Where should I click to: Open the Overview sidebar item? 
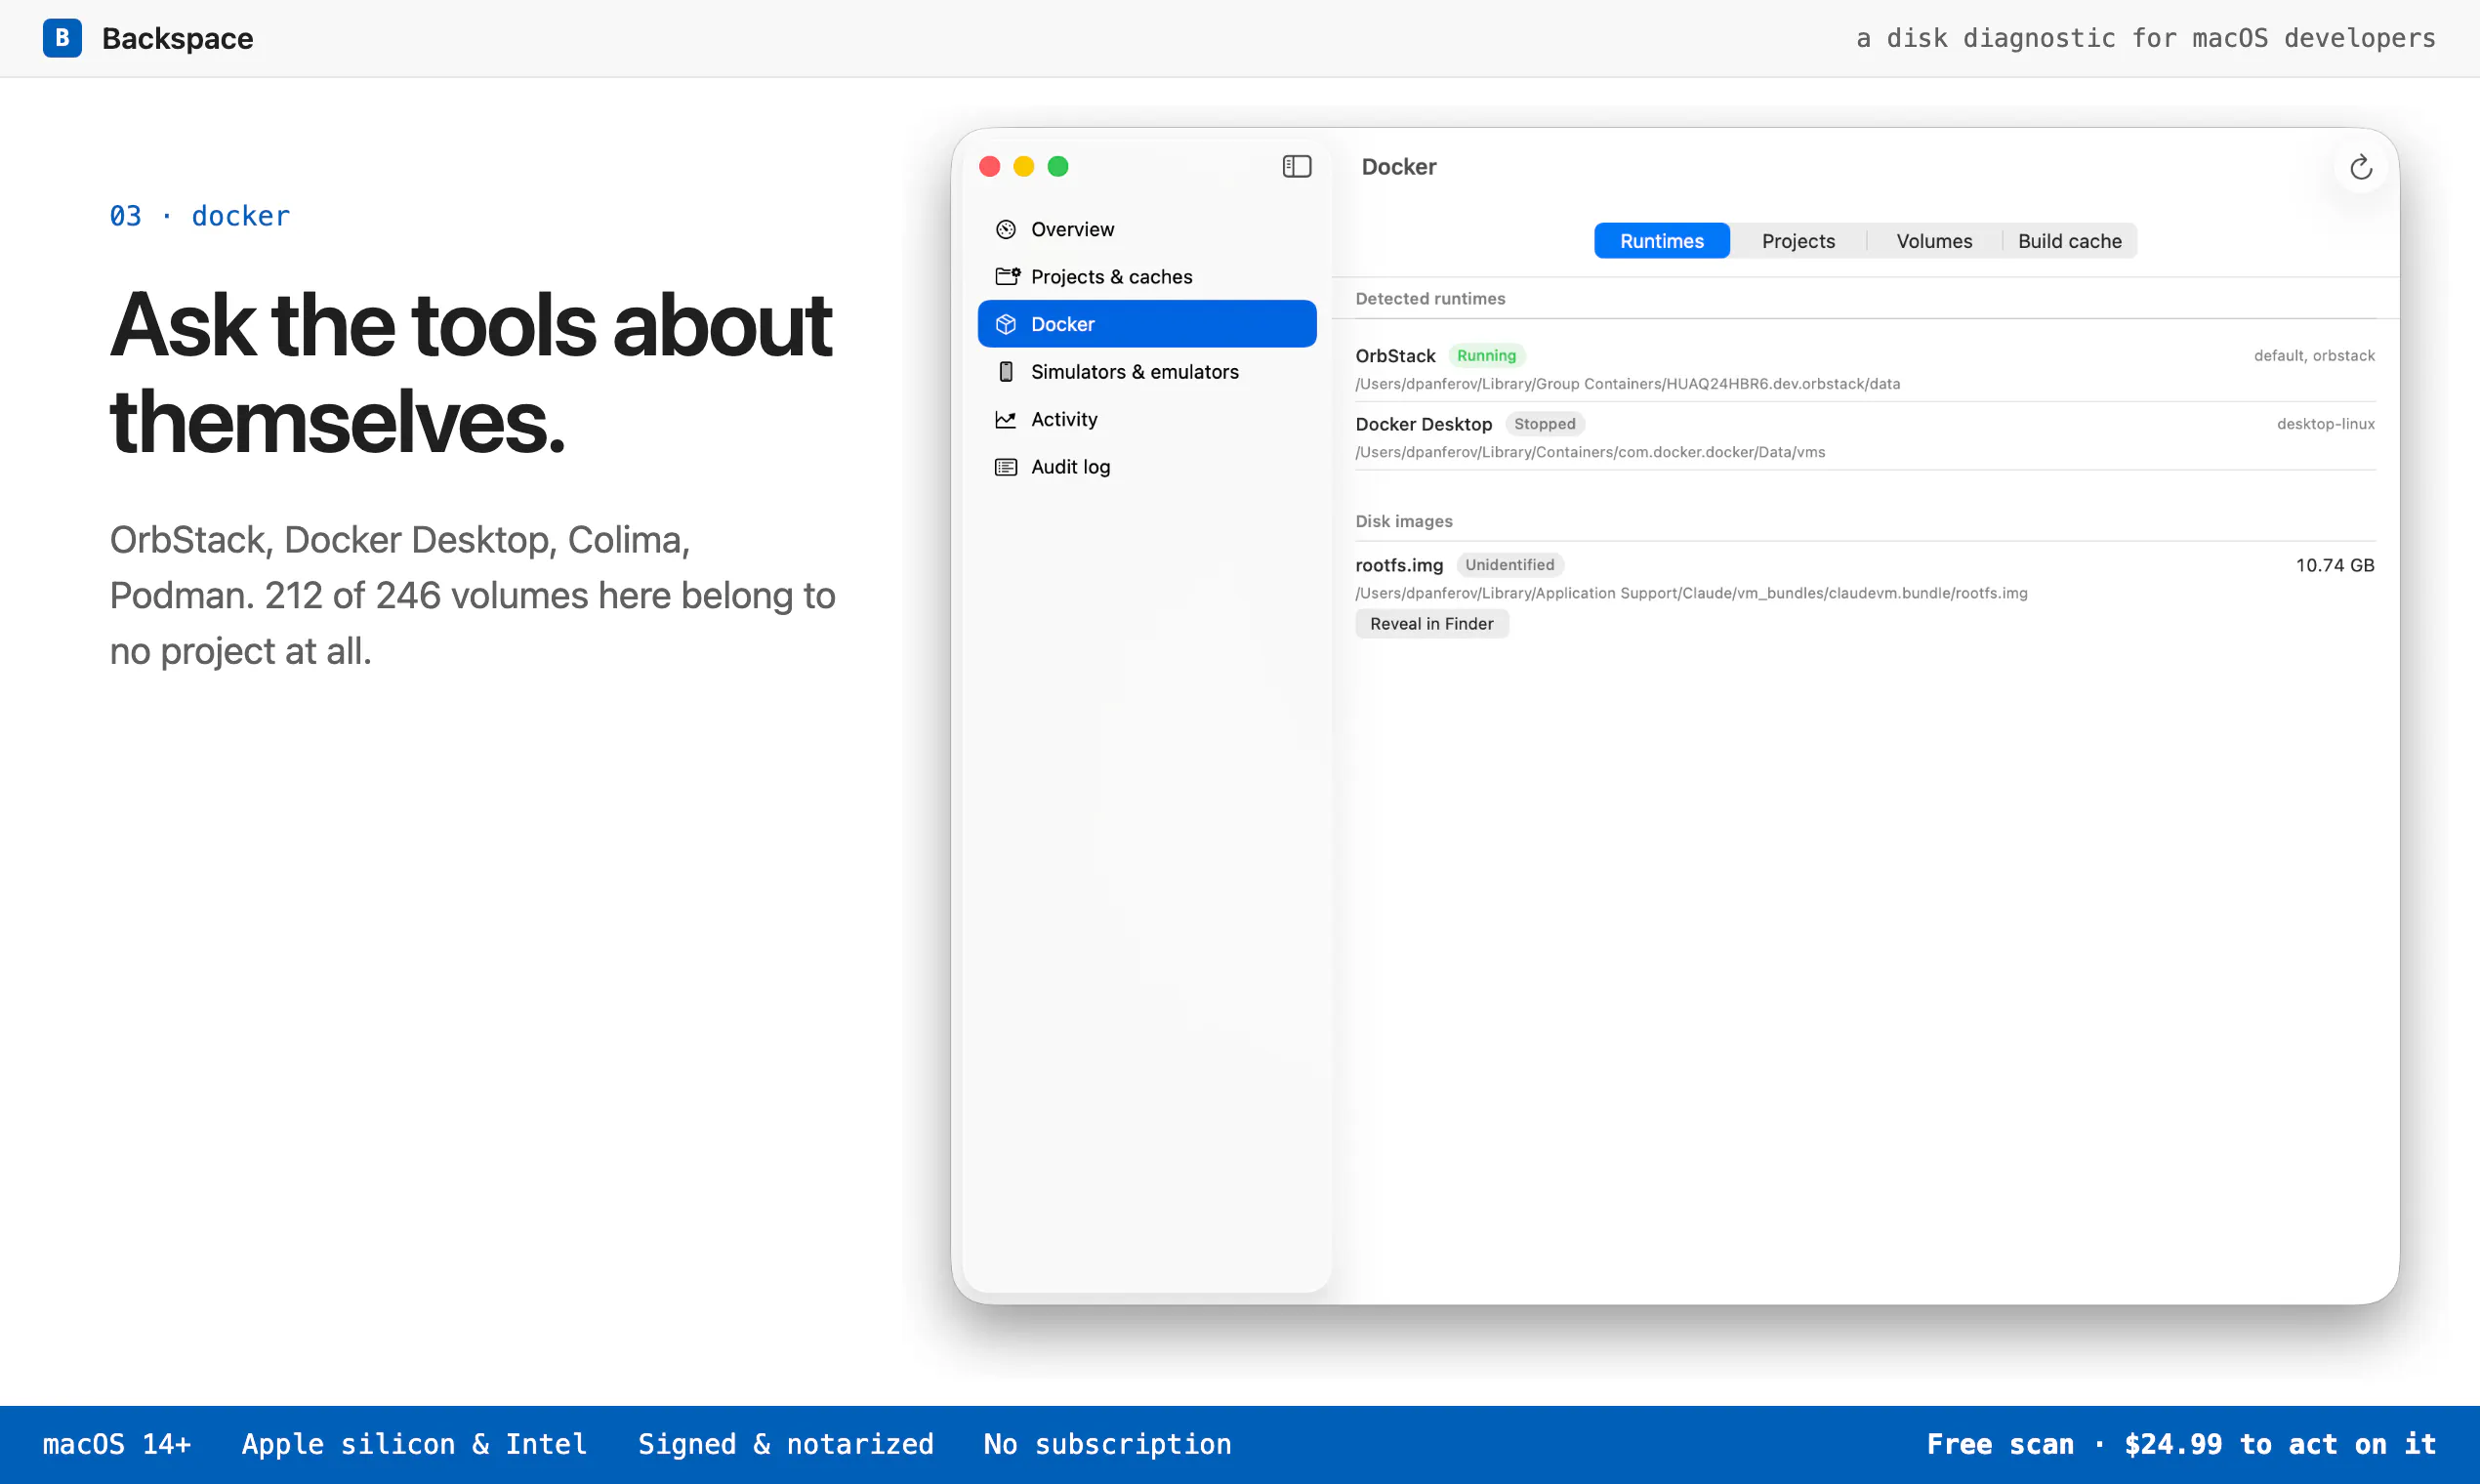tap(1147, 229)
